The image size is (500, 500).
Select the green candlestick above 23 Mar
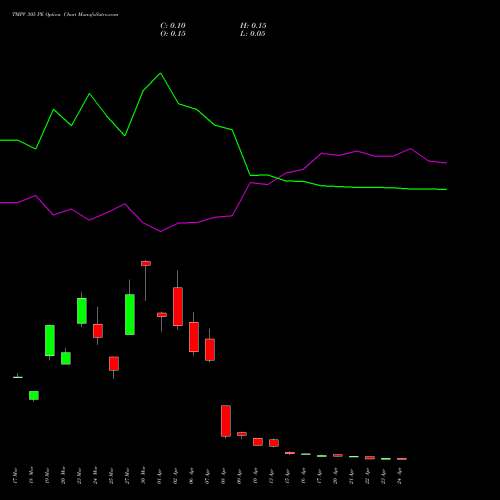[x=82, y=311]
